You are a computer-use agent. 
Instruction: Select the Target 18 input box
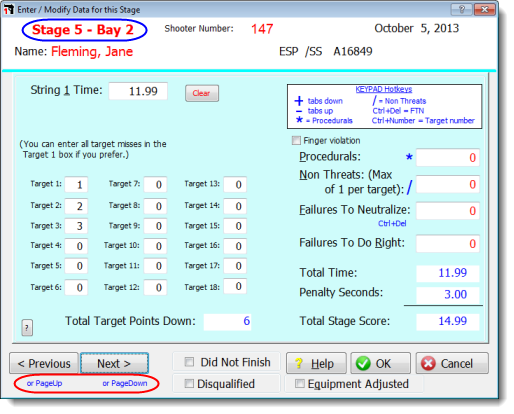pyautogui.click(x=235, y=286)
